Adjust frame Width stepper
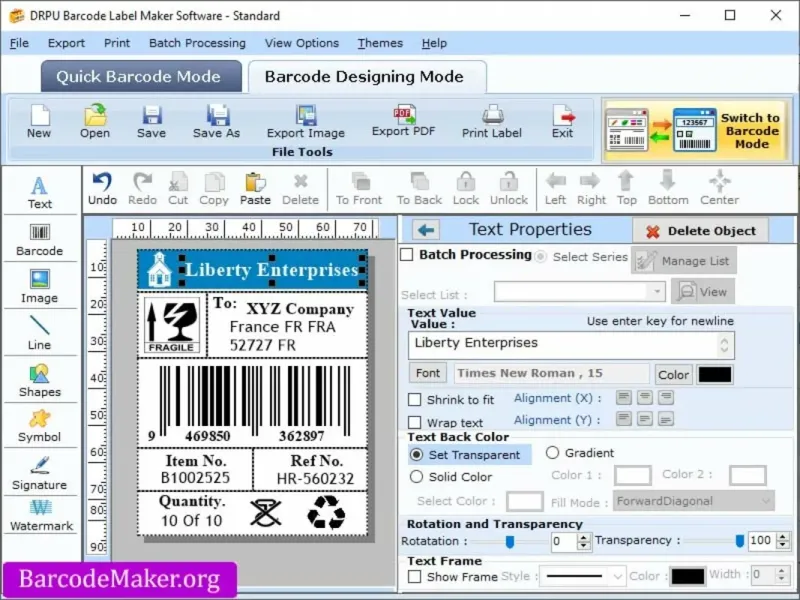The width and height of the screenshot is (800, 600). (x=781, y=574)
